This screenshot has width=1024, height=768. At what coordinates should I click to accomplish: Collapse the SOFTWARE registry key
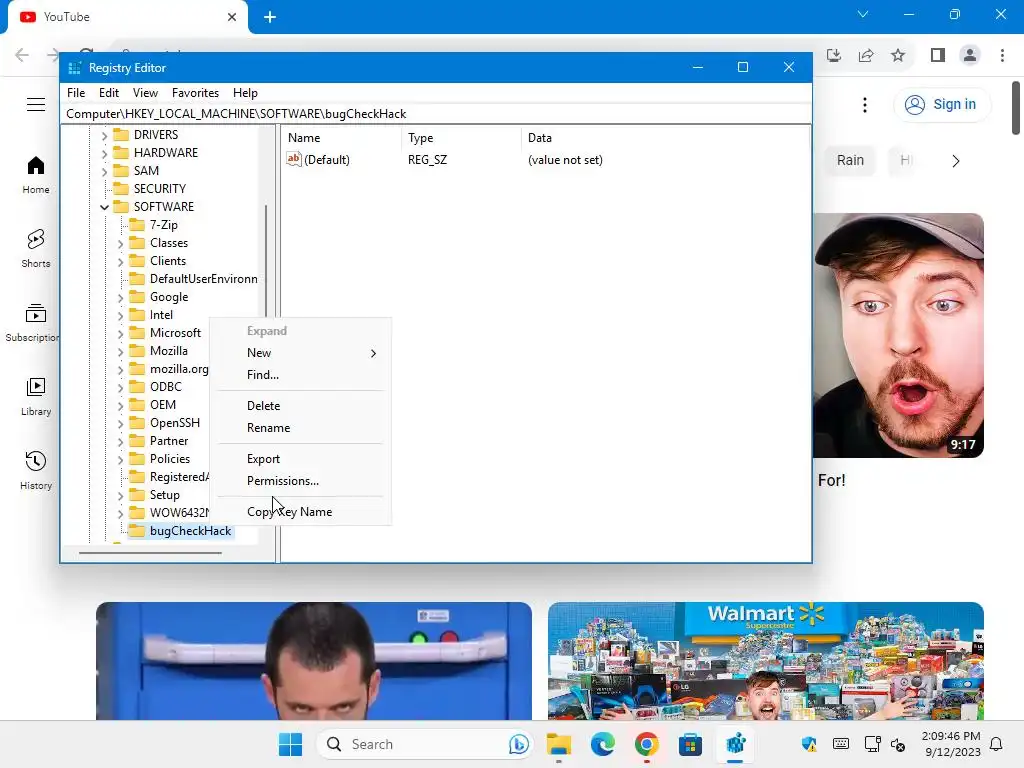point(104,207)
